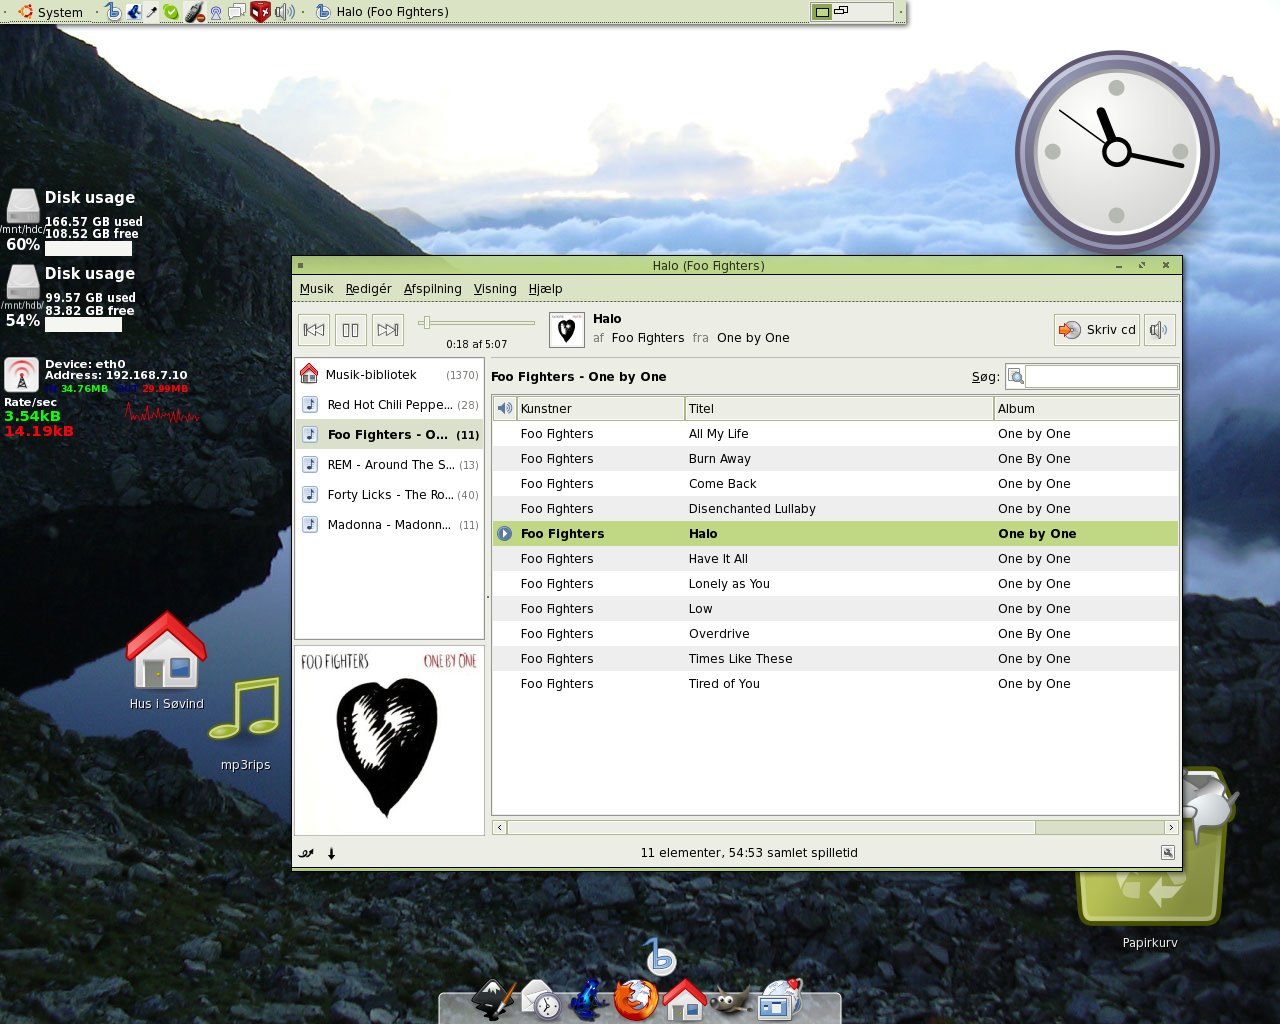Launch GIMP from the bottom dock
Viewport: 1280px width, 1024px height.
point(731,1000)
